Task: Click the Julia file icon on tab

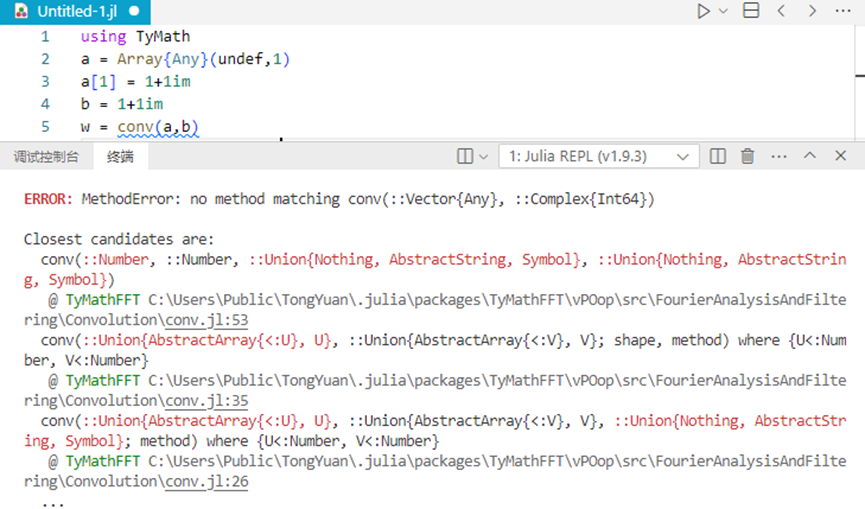Action: click(21, 11)
